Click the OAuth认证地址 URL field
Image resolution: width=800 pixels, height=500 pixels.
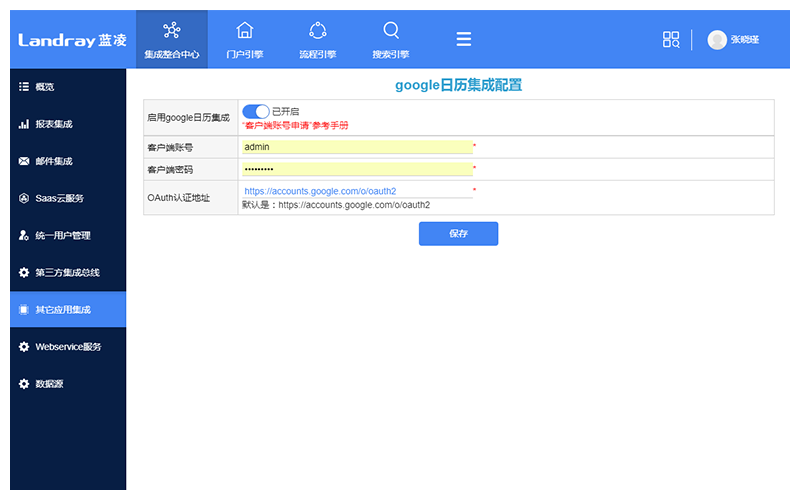(356, 191)
